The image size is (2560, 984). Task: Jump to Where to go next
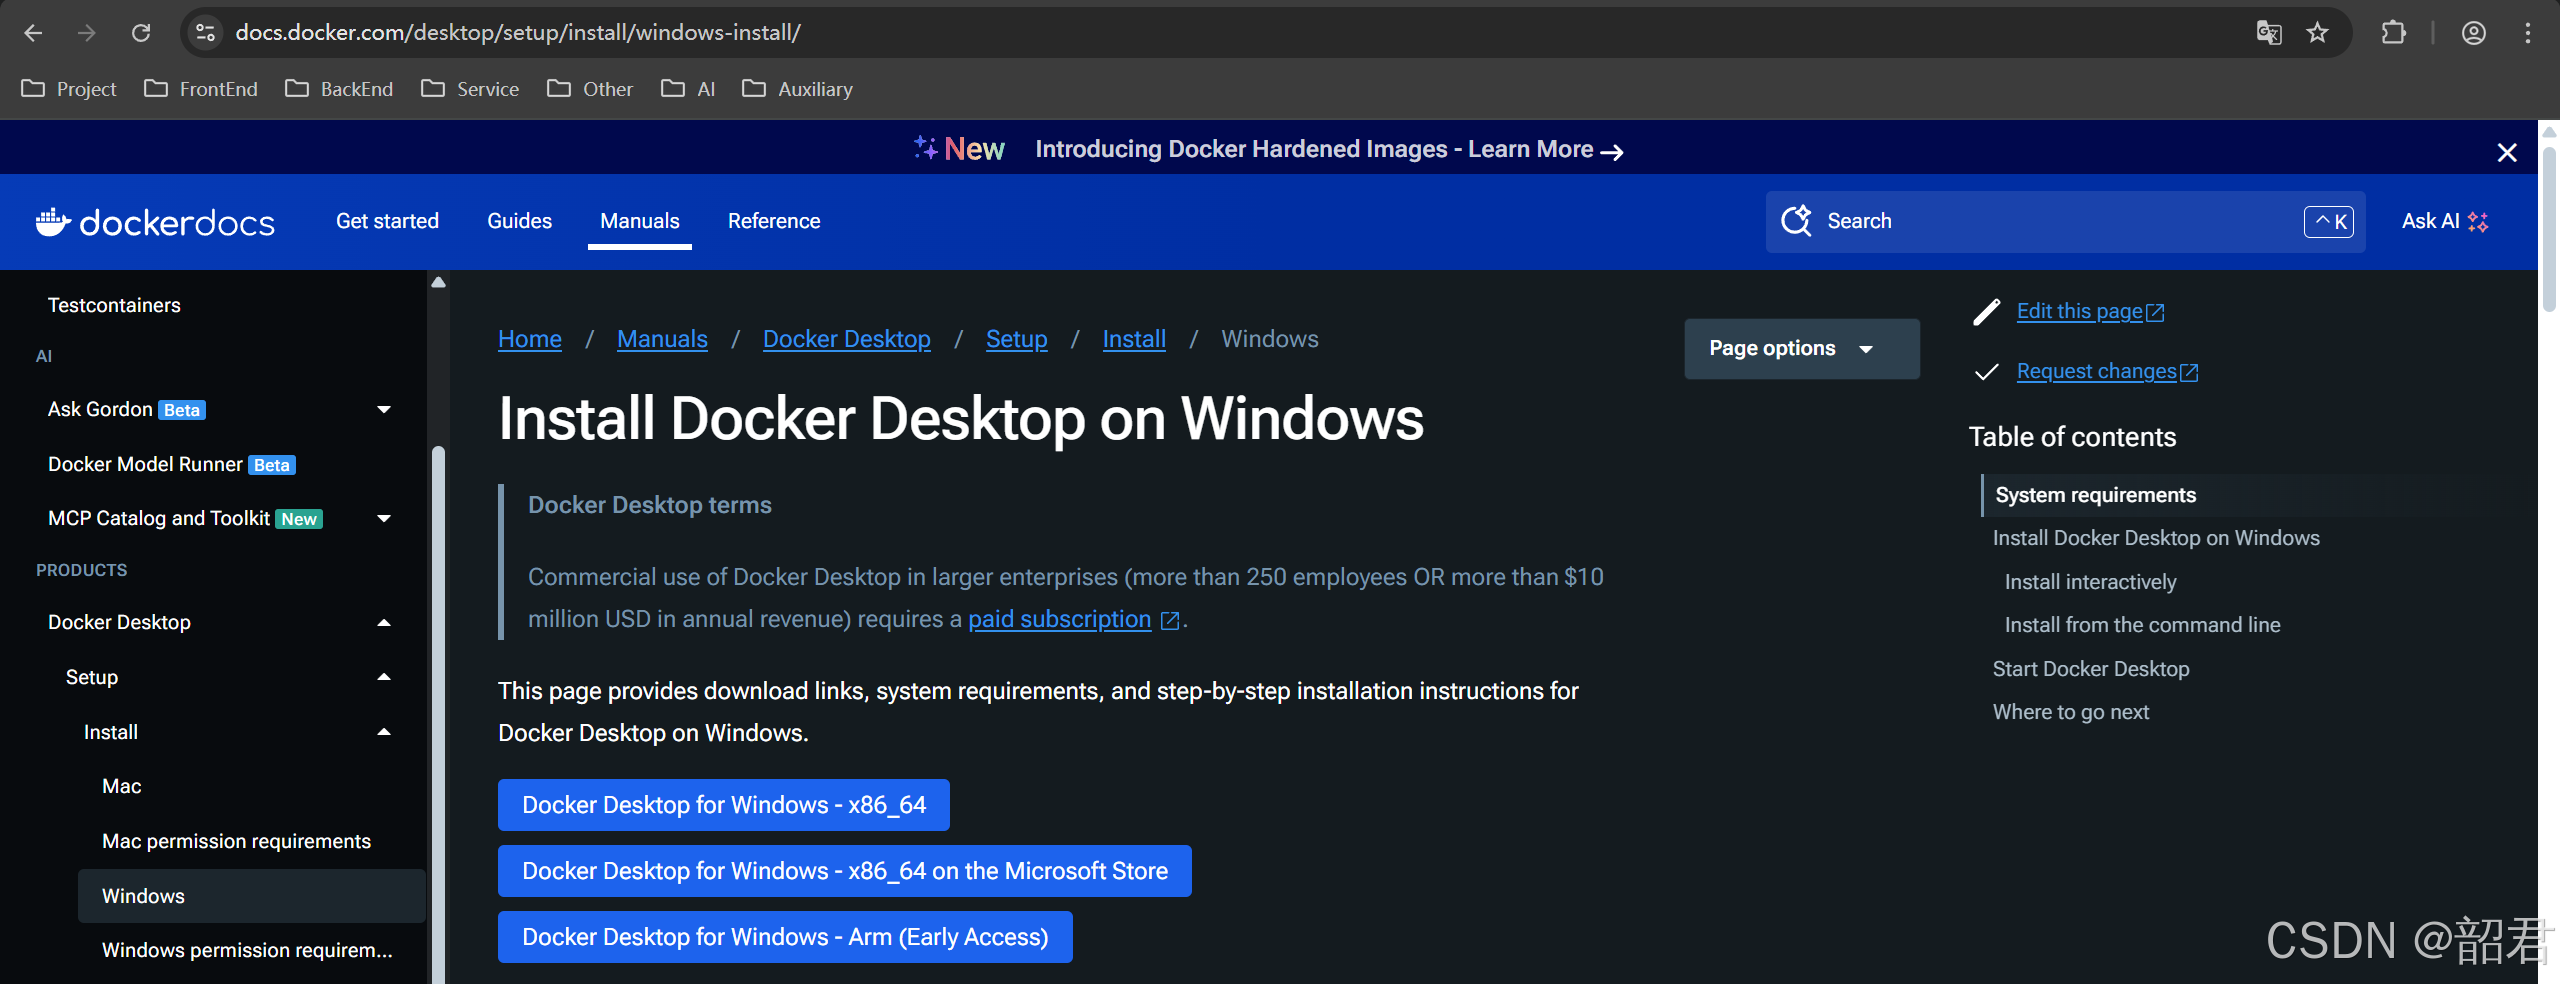click(x=2070, y=712)
